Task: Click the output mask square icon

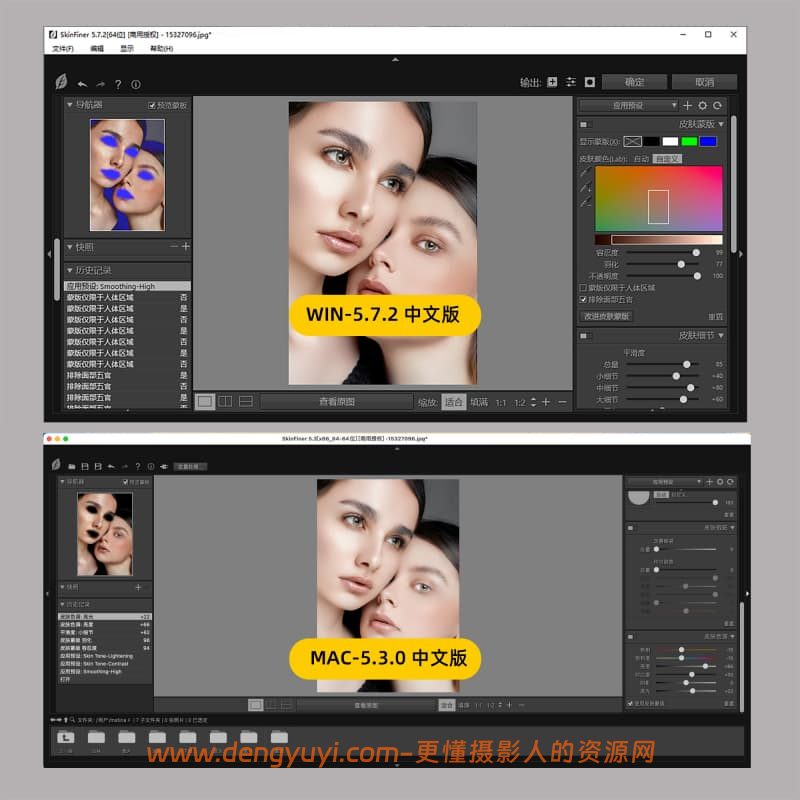Action: tap(590, 82)
